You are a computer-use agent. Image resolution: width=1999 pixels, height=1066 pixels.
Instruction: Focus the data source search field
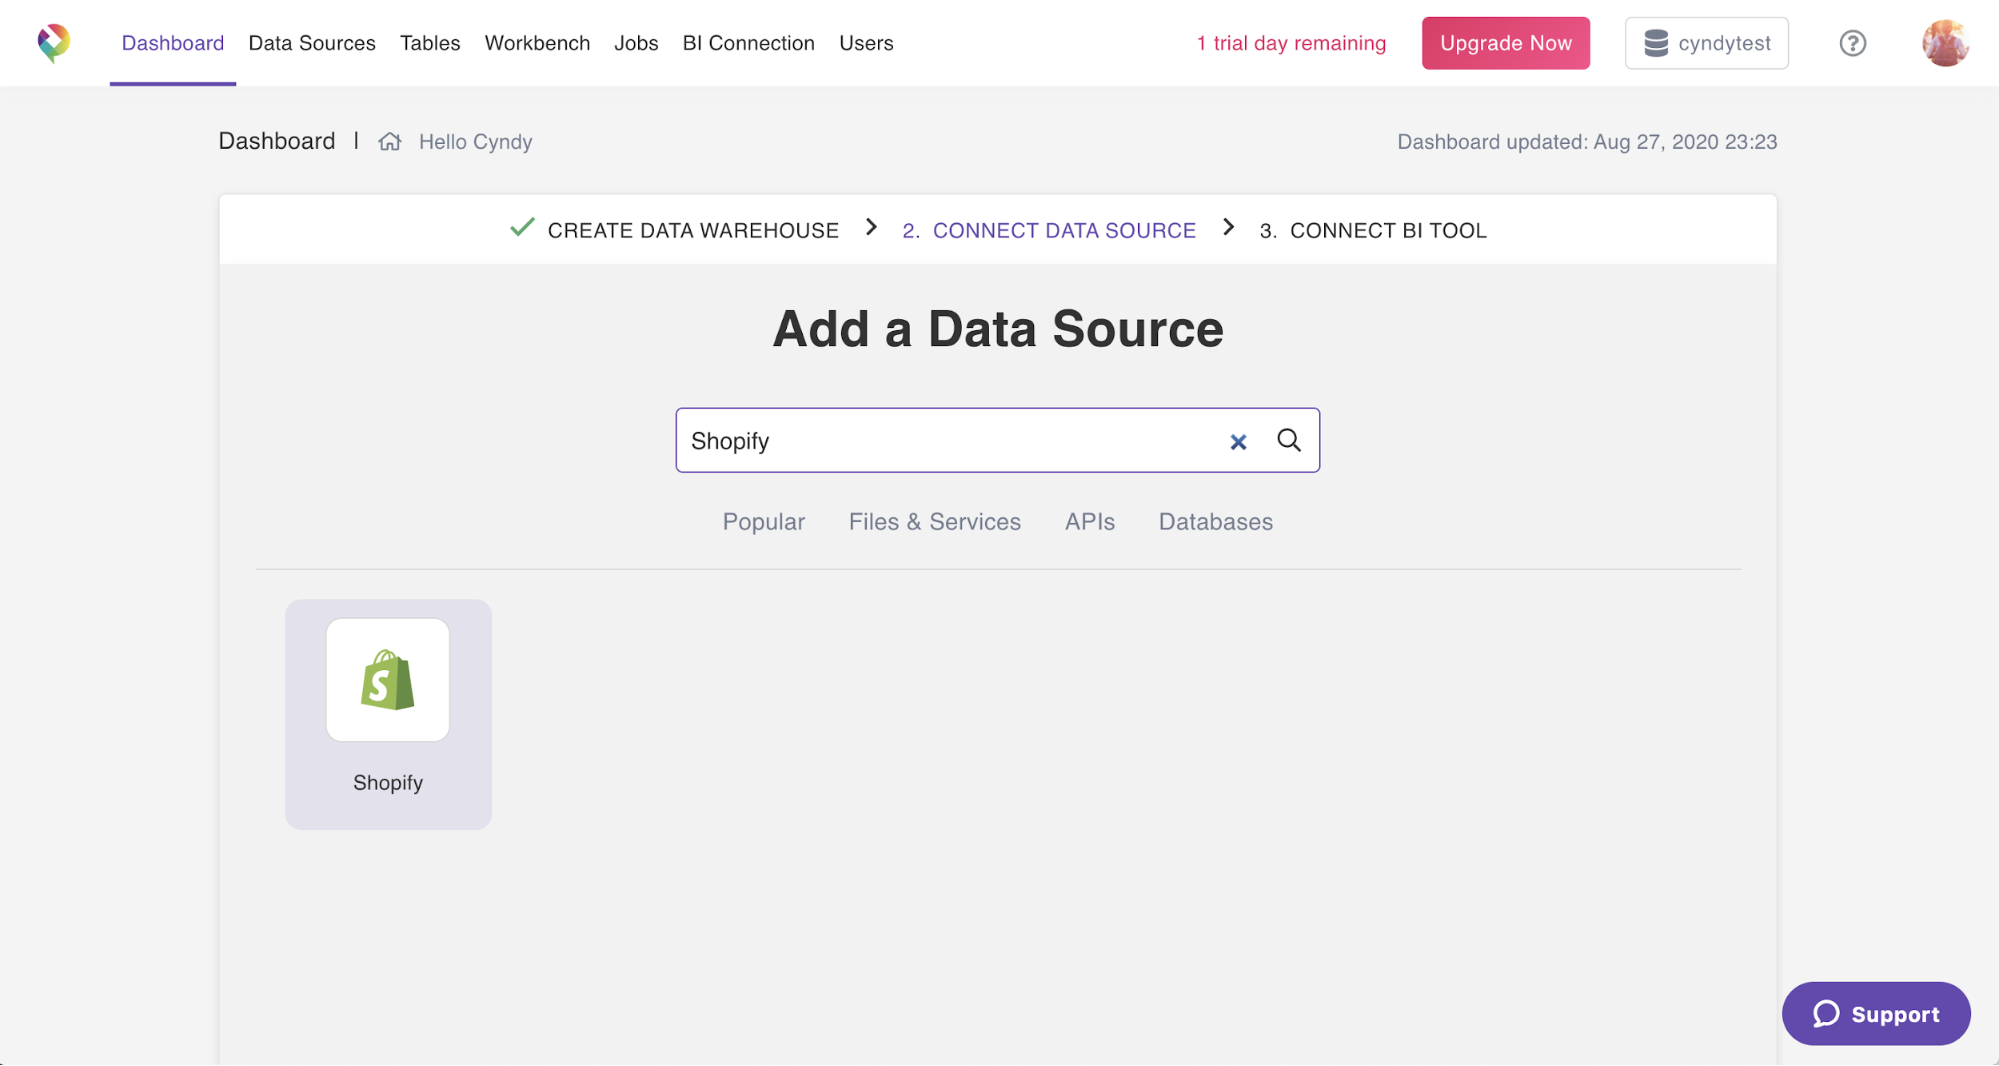tap(997, 440)
